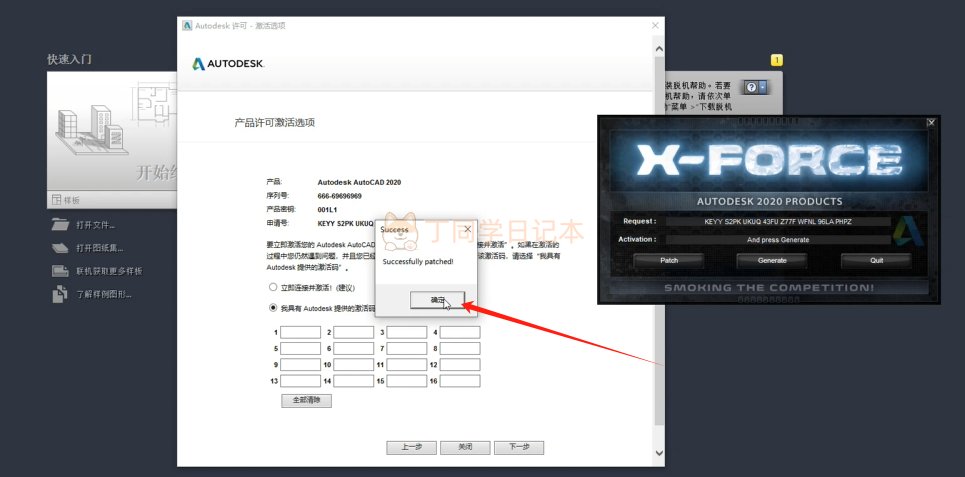Viewport: 965px width, 477px height.
Task: Click the 产品许可激活选项 heading
Action: tap(274, 122)
